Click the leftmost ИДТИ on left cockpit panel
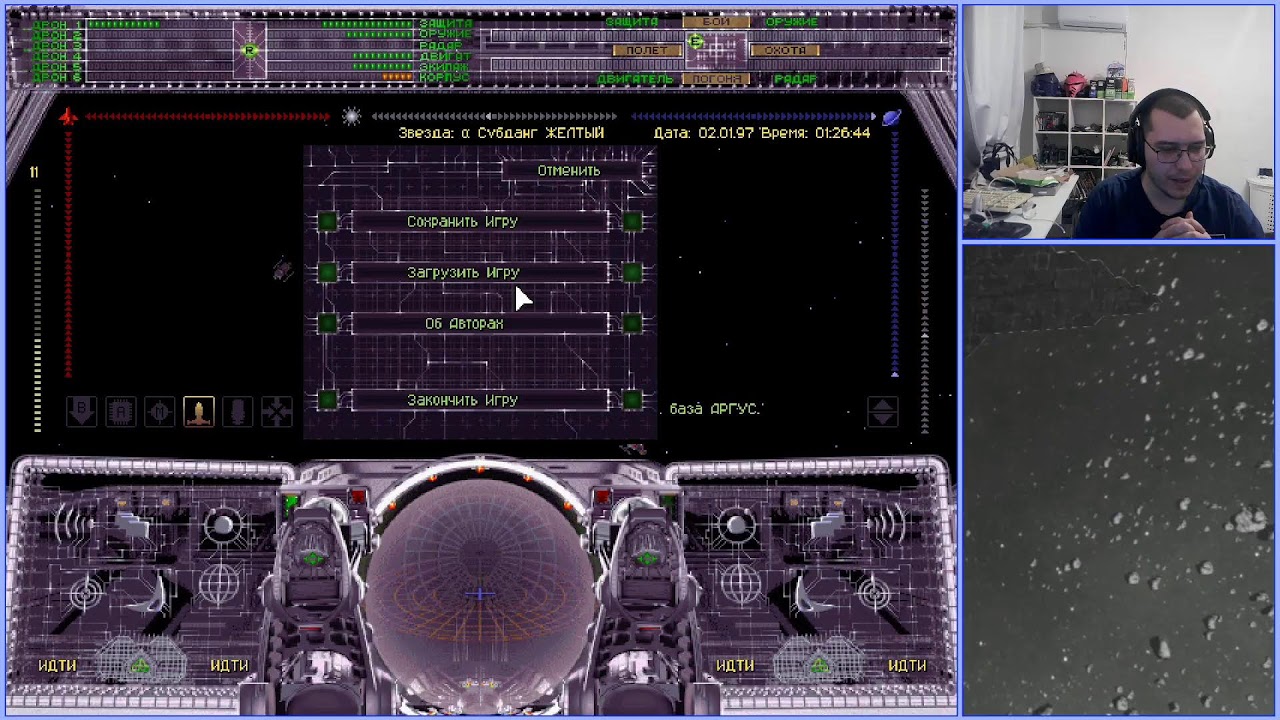The height and width of the screenshot is (720, 1280). [x=57, y=665]
